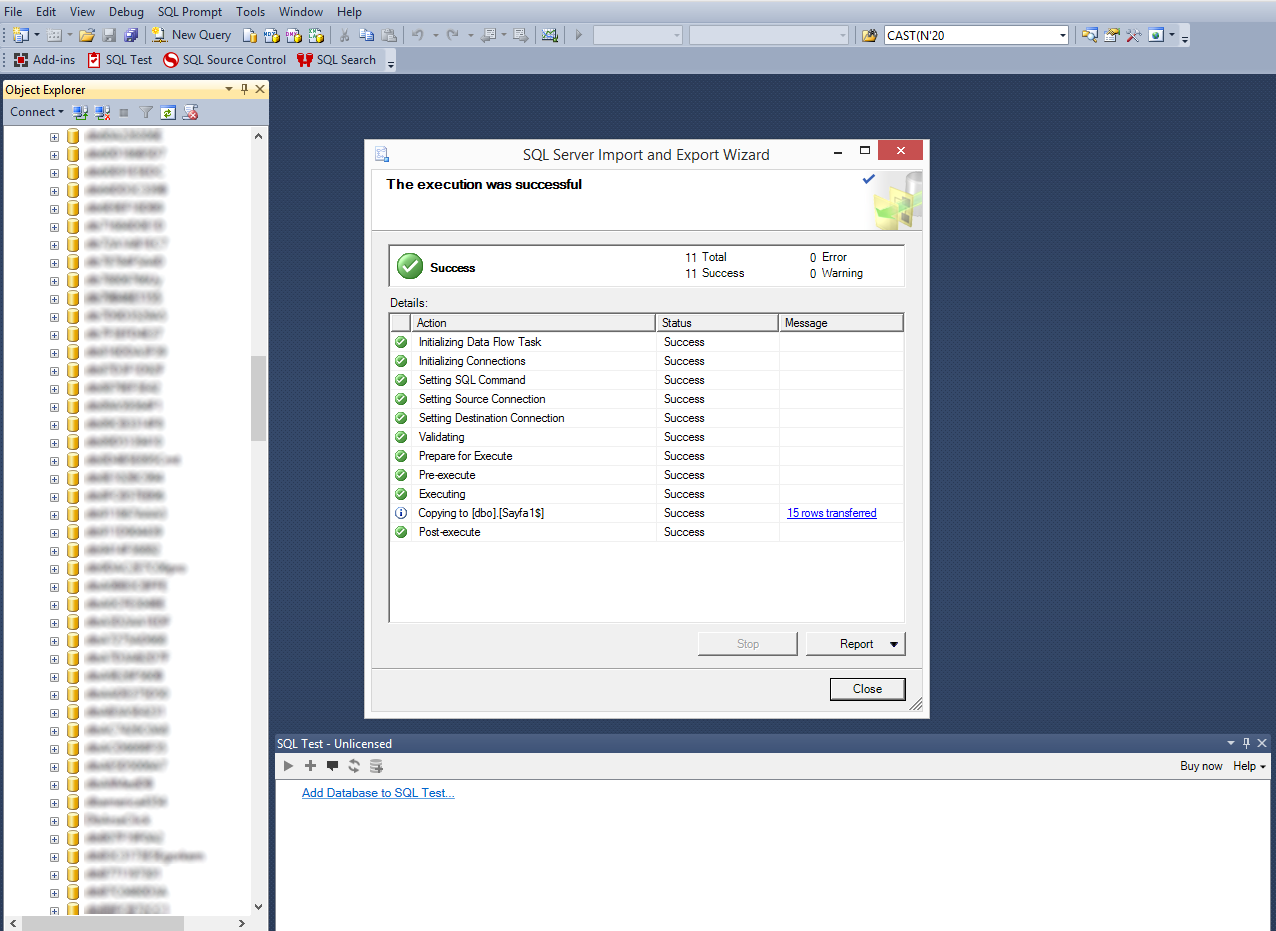Click the Add-ins toolbar icon

click(44, 60)
